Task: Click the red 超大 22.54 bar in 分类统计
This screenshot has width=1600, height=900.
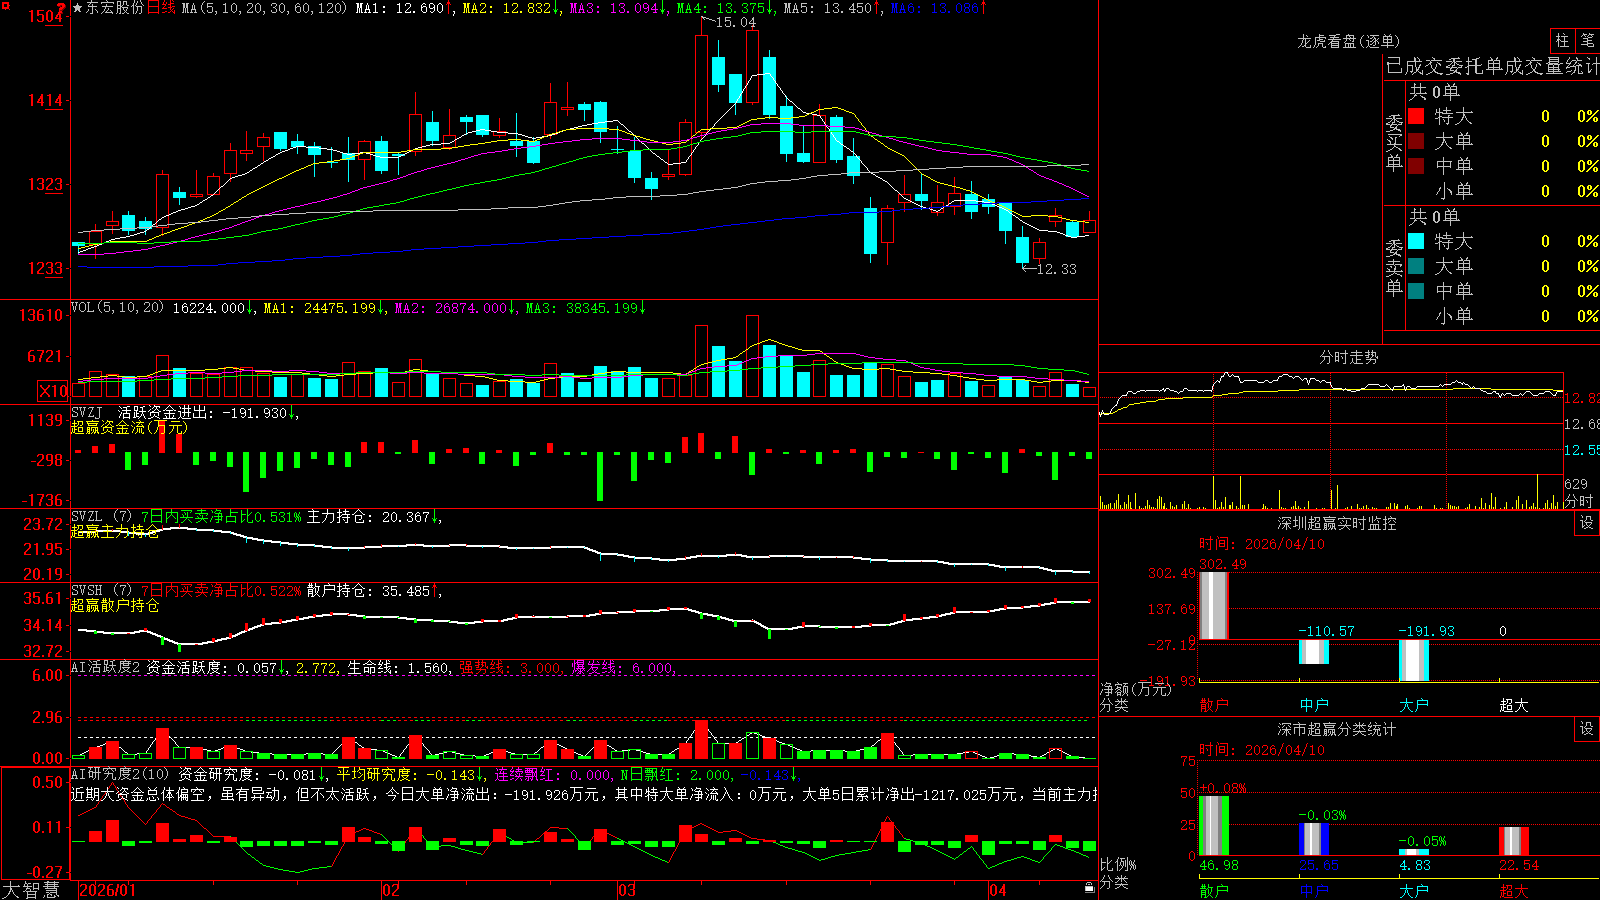Action: [x=1513, y=841]
